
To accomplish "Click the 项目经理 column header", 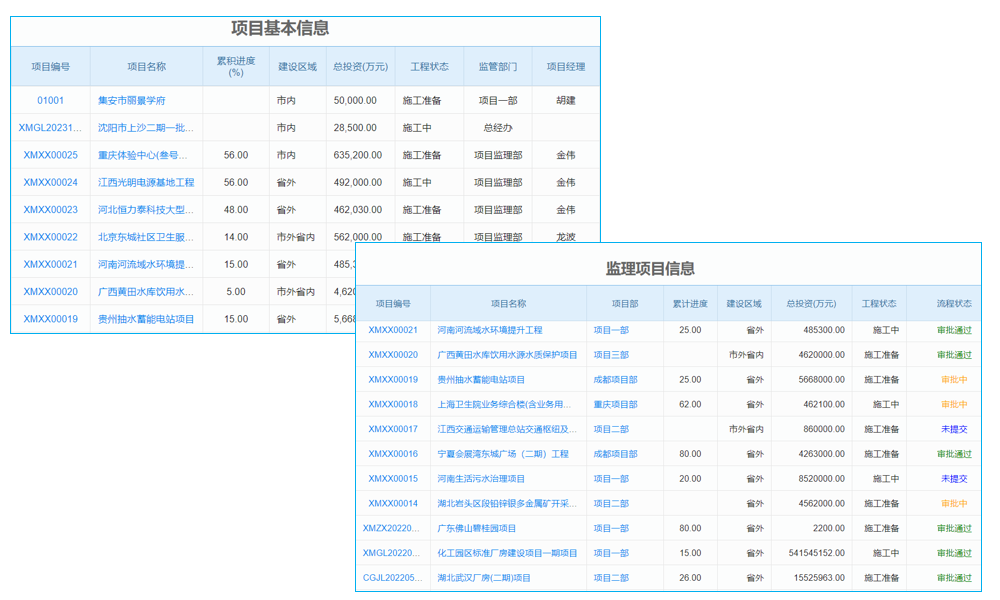I will 565,66.
